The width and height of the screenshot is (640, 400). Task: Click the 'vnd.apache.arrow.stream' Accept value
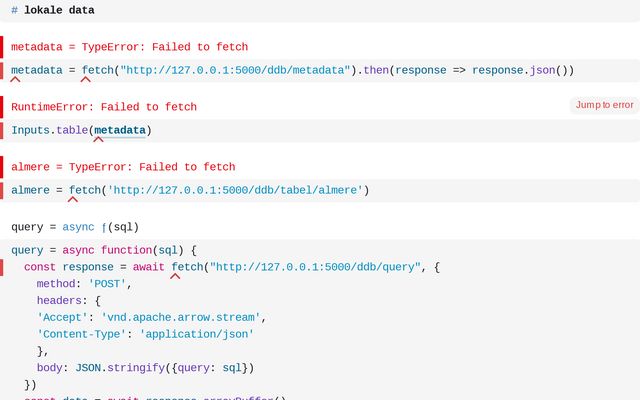tap(181, 317)
